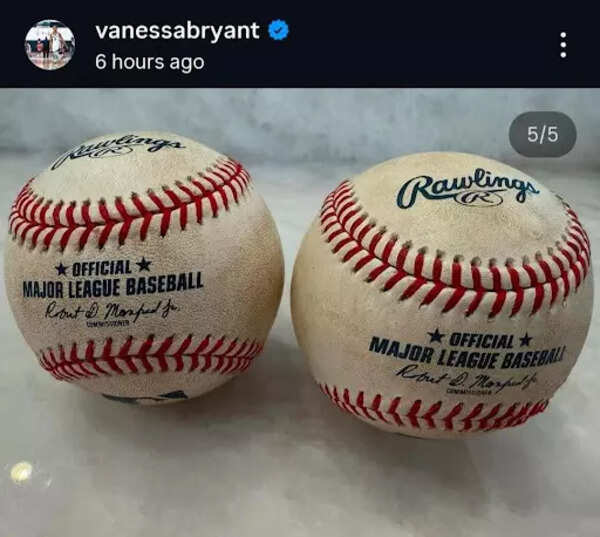Click the star after OFFICIAL on right ball
Screen dimensions: 600x537
[525, 339]
